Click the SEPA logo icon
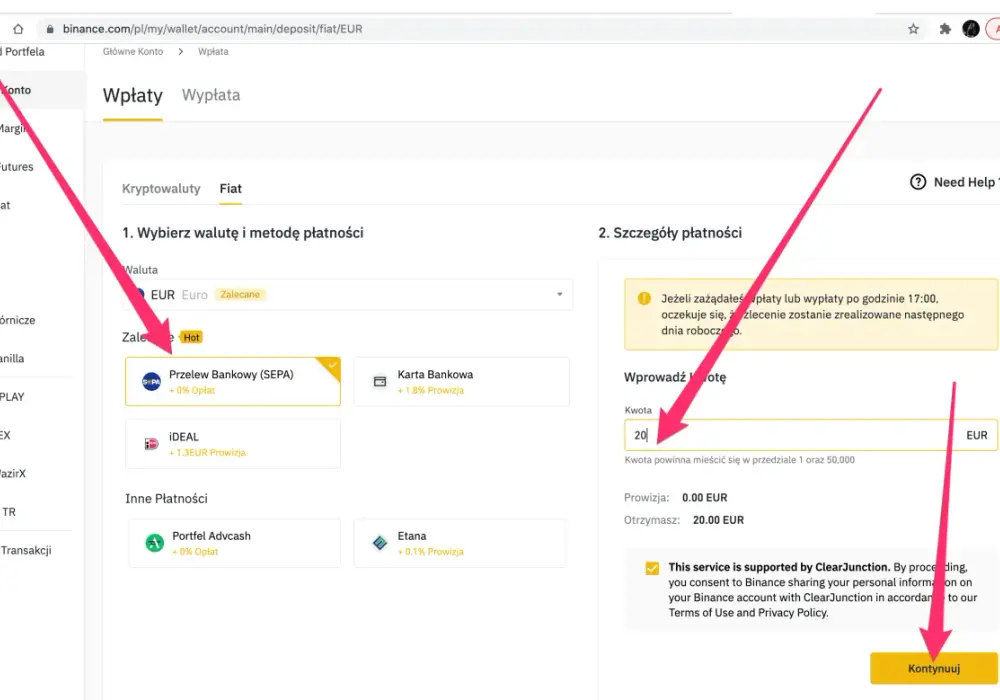This screenshot has width=1000, height=700. (151, 381)
